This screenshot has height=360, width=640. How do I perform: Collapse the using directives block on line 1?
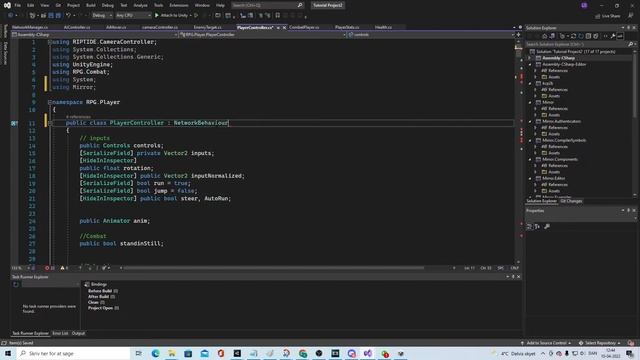(50, 42)
